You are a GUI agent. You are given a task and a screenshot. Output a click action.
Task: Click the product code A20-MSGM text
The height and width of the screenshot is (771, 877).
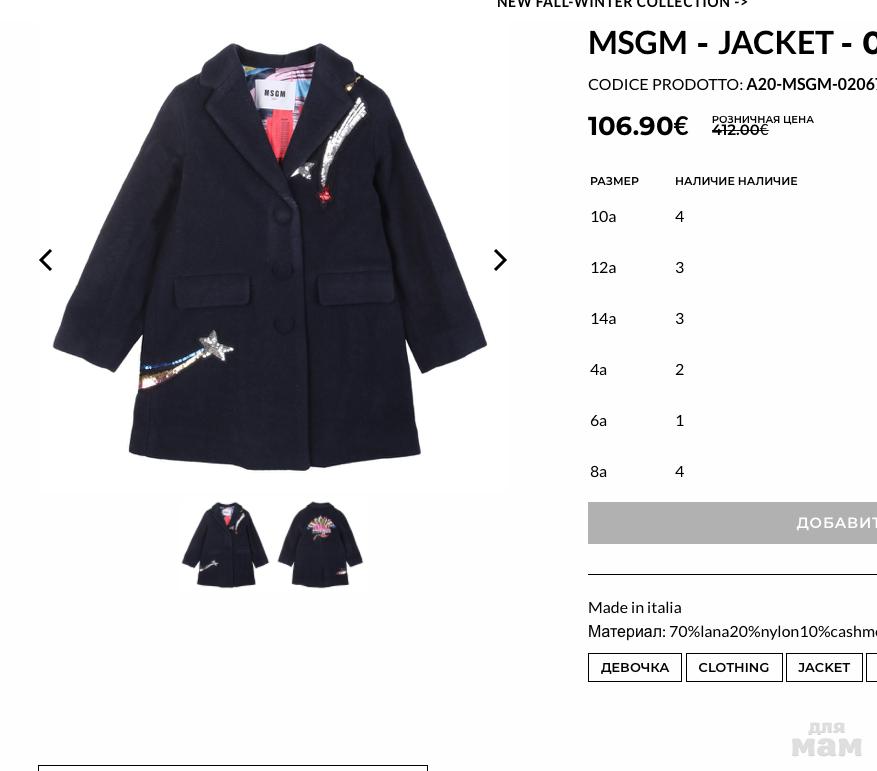(x=811, y=84)
